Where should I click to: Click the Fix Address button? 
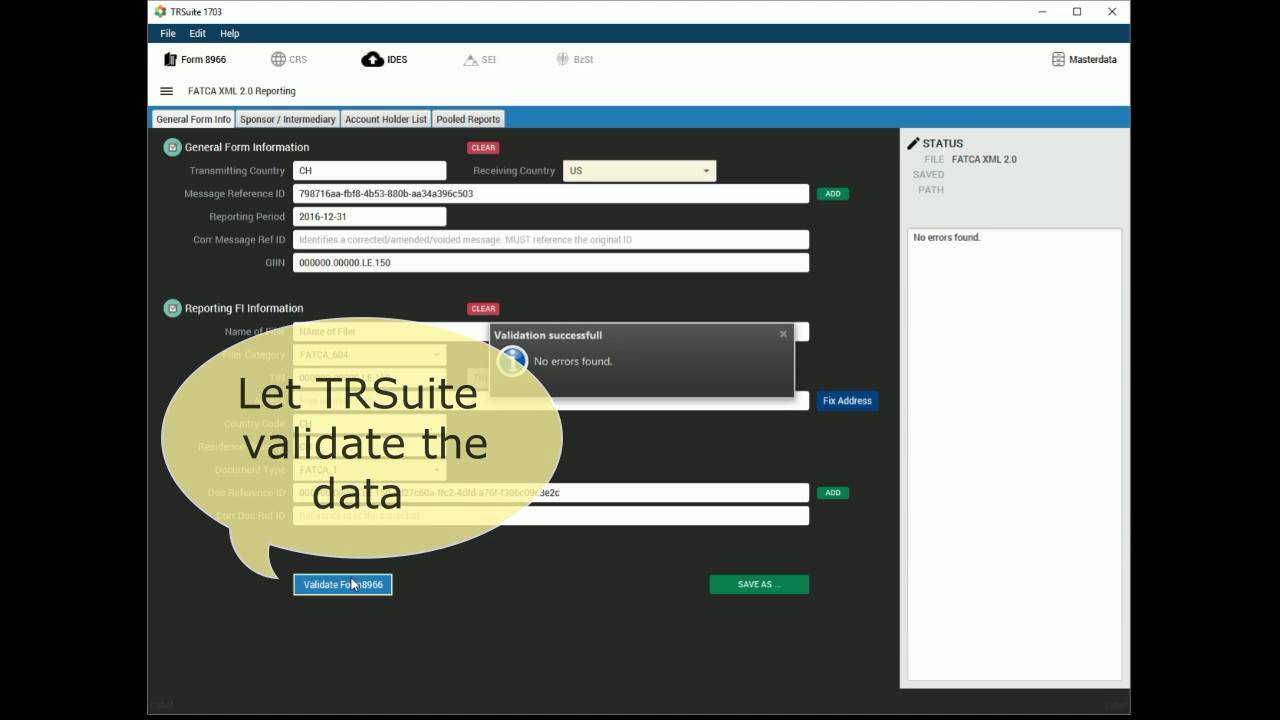[847, 401]
